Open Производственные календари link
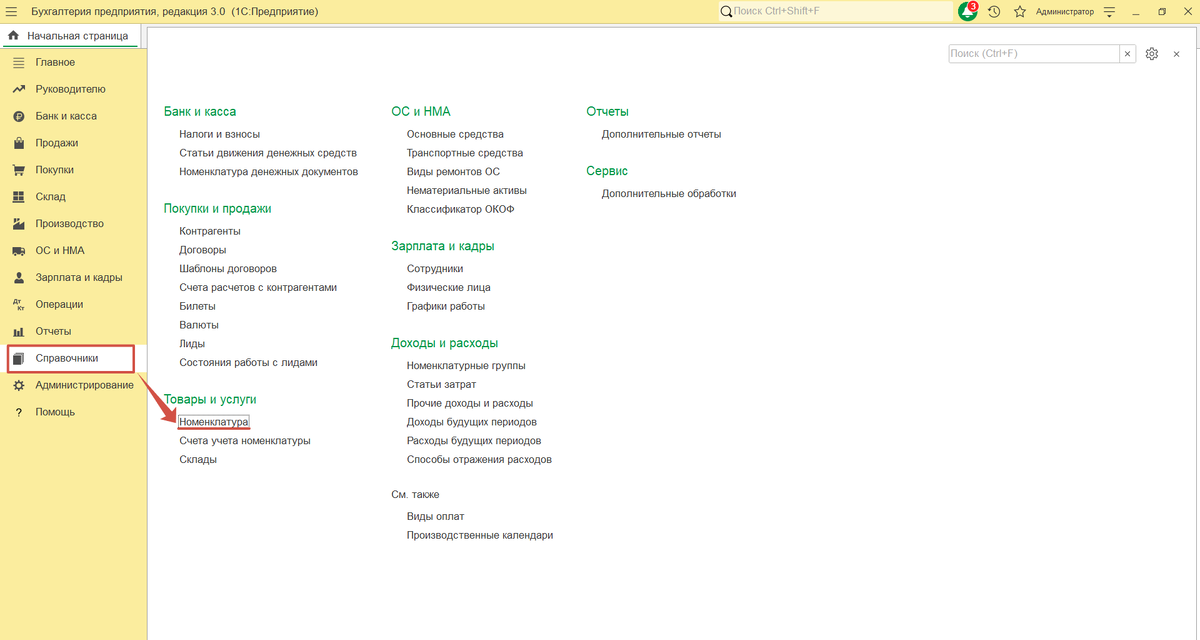This screenshot has width=1200, height=640. (x=480, y=536)
